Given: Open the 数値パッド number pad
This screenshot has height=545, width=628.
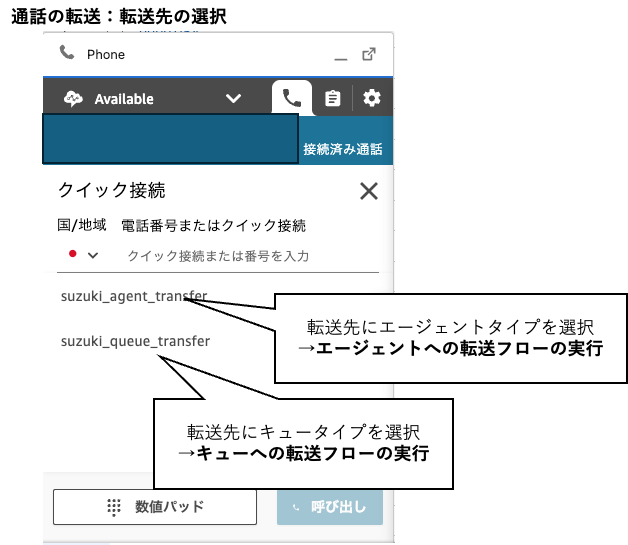Looking at the screenshot, I should coord(155,507).
